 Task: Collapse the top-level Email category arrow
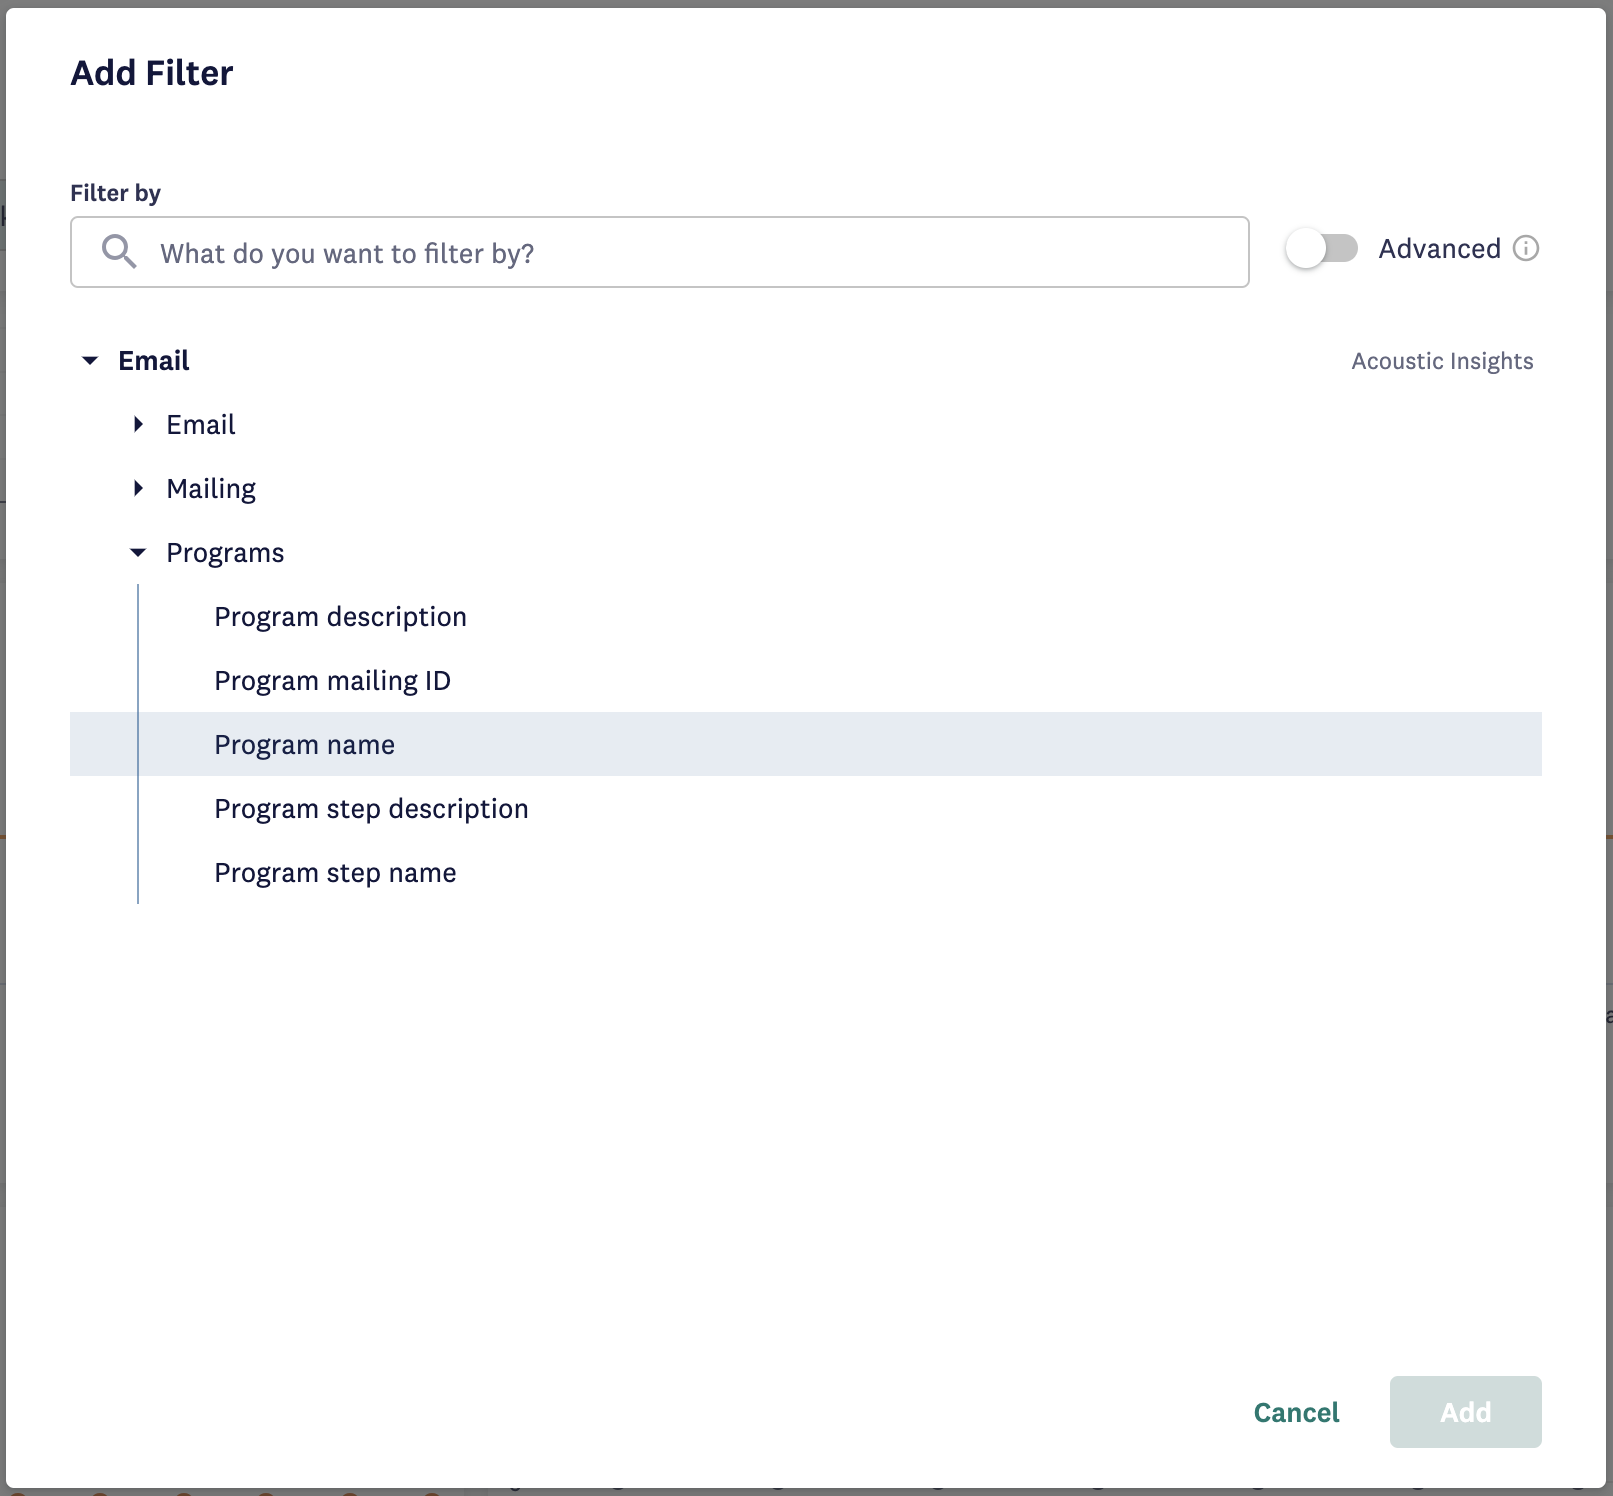(90, 361)
